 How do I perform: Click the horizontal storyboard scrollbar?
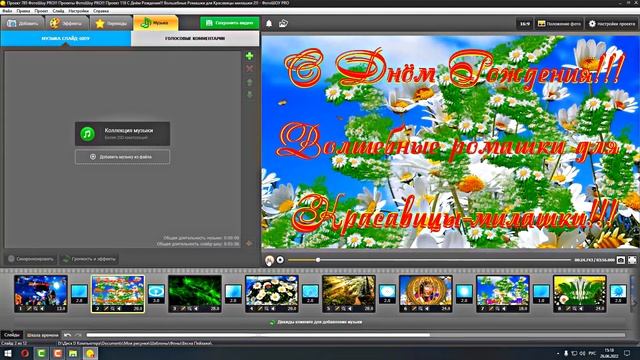pos(258,335)
